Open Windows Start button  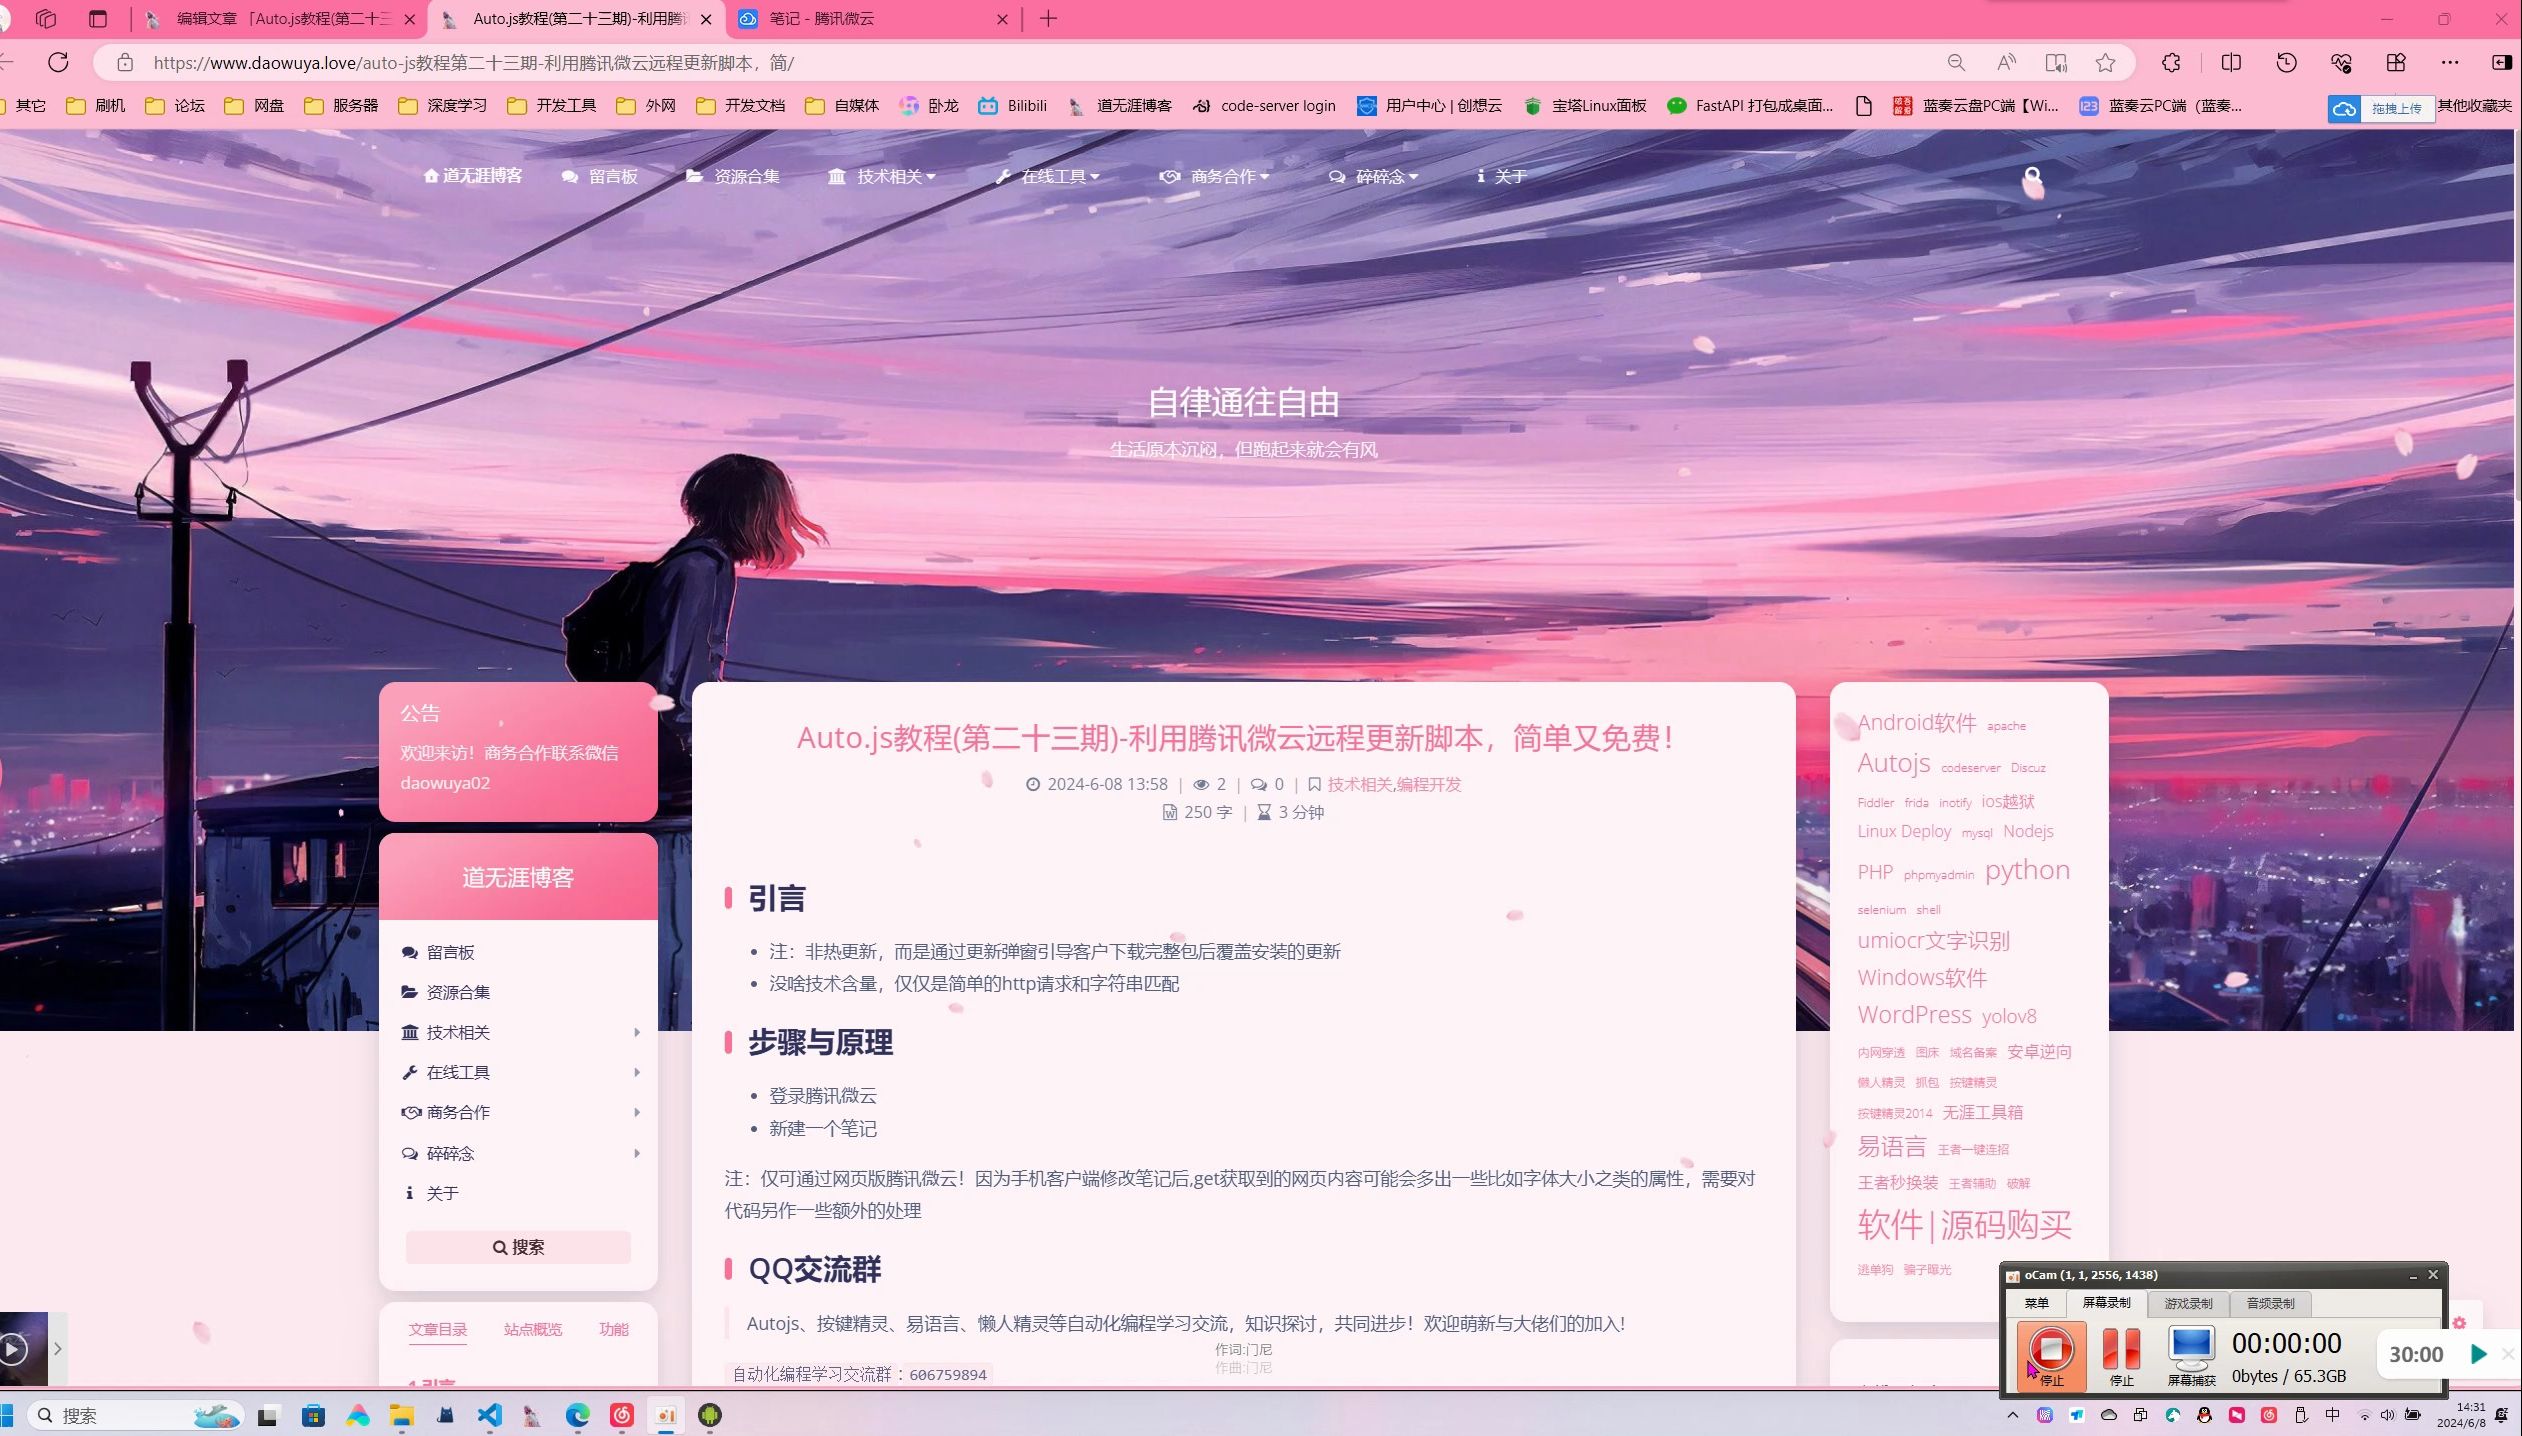pos(7,1415)
